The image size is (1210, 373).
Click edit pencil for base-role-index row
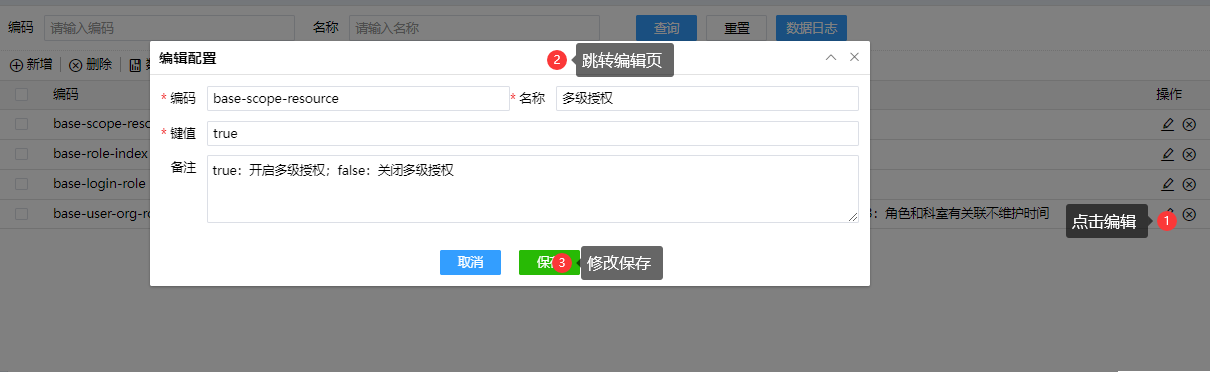[1168, 154]
